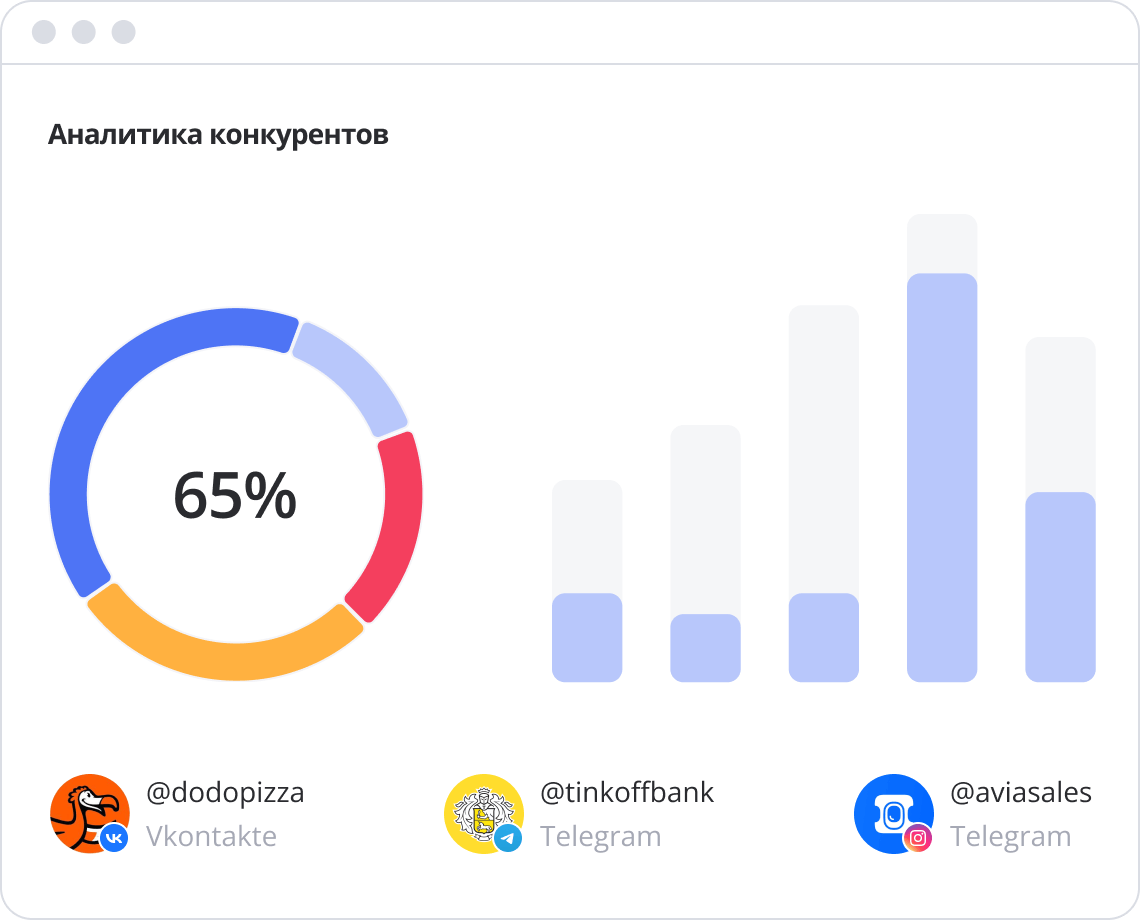The height and width of the screenshot is (920, 1140).
Task: Click the Telegram plane icon under tinkoffbank
Action: coord(508,839)
